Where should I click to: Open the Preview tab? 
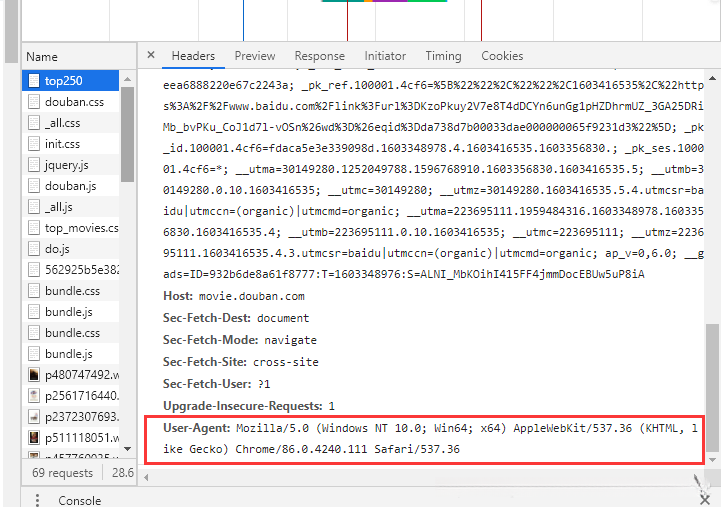(255, 56)
